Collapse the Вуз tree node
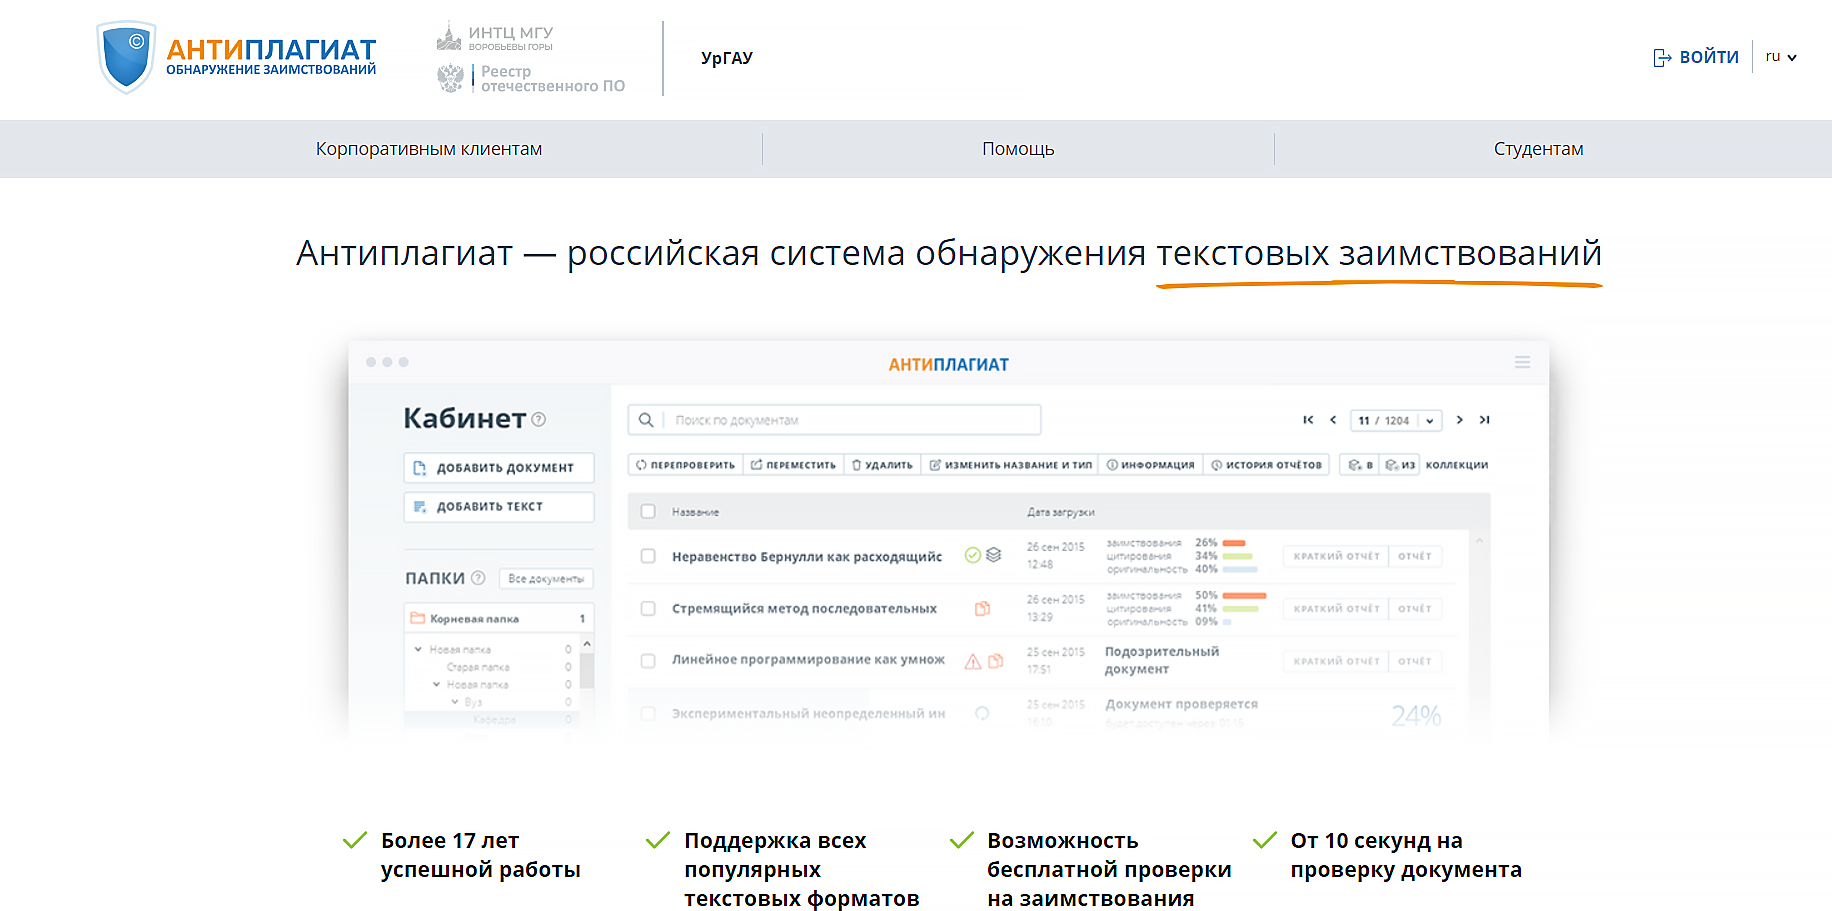The width and height of the screenshot is (1832, 911). pyautogui.click(x=454, y=701)
